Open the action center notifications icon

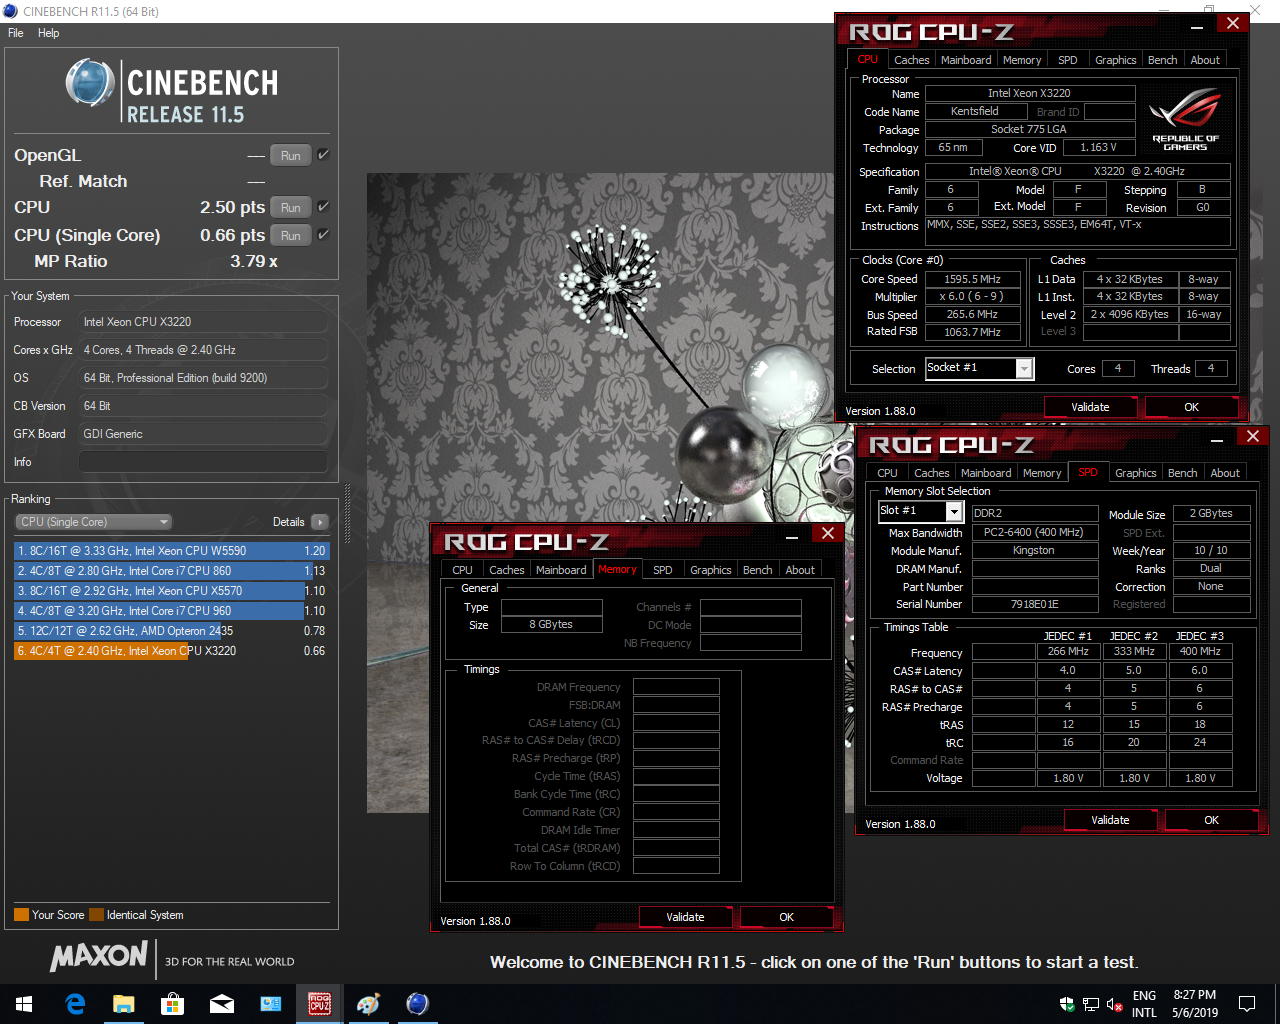tap(1247, 1003)
